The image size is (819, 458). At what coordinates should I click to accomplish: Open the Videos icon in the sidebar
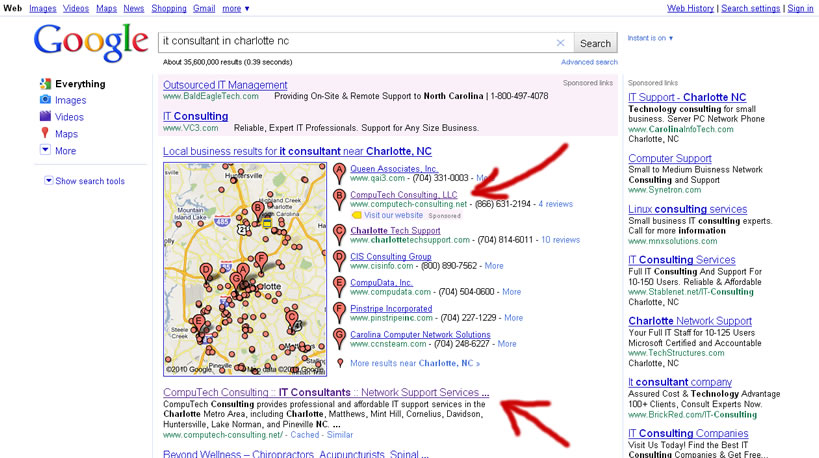(x=45, y=116)
